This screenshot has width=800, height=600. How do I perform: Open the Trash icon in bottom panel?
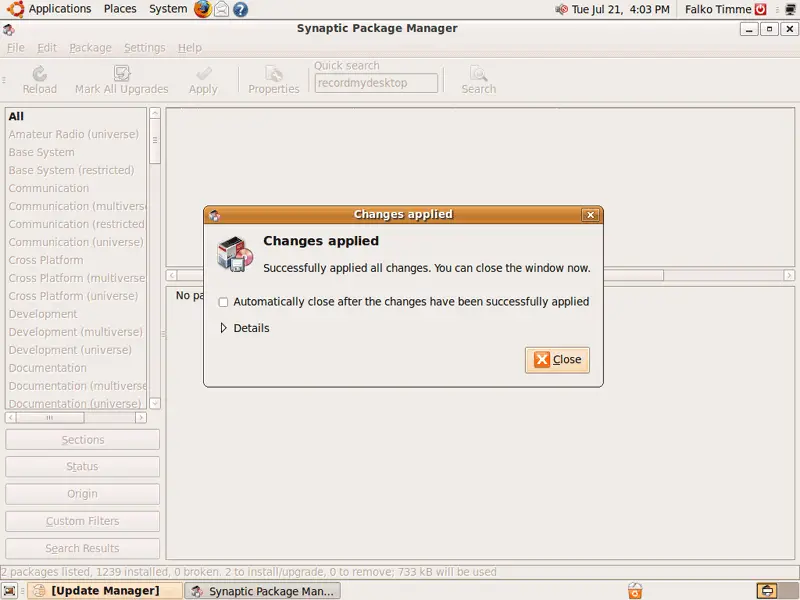[x=635, y=591]
